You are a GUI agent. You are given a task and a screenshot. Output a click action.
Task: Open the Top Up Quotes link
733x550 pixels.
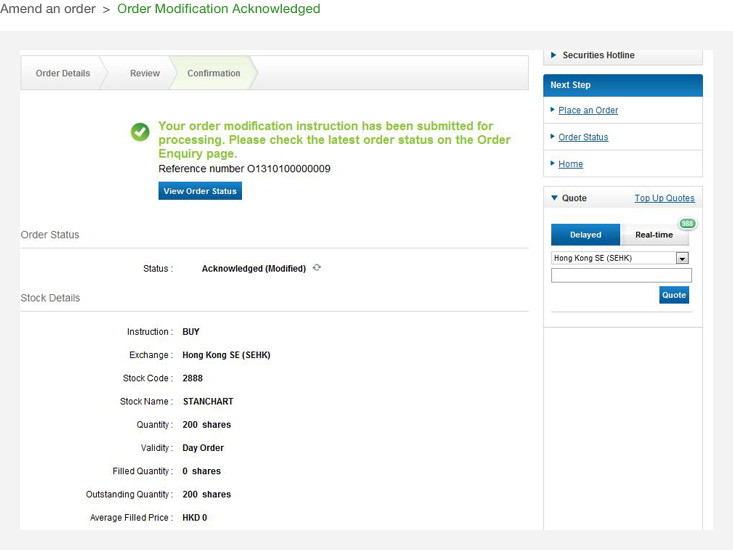point(664,198)
